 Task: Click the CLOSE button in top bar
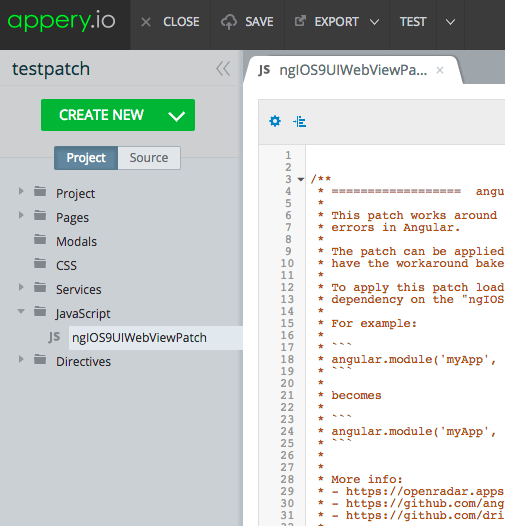[181, 22]
